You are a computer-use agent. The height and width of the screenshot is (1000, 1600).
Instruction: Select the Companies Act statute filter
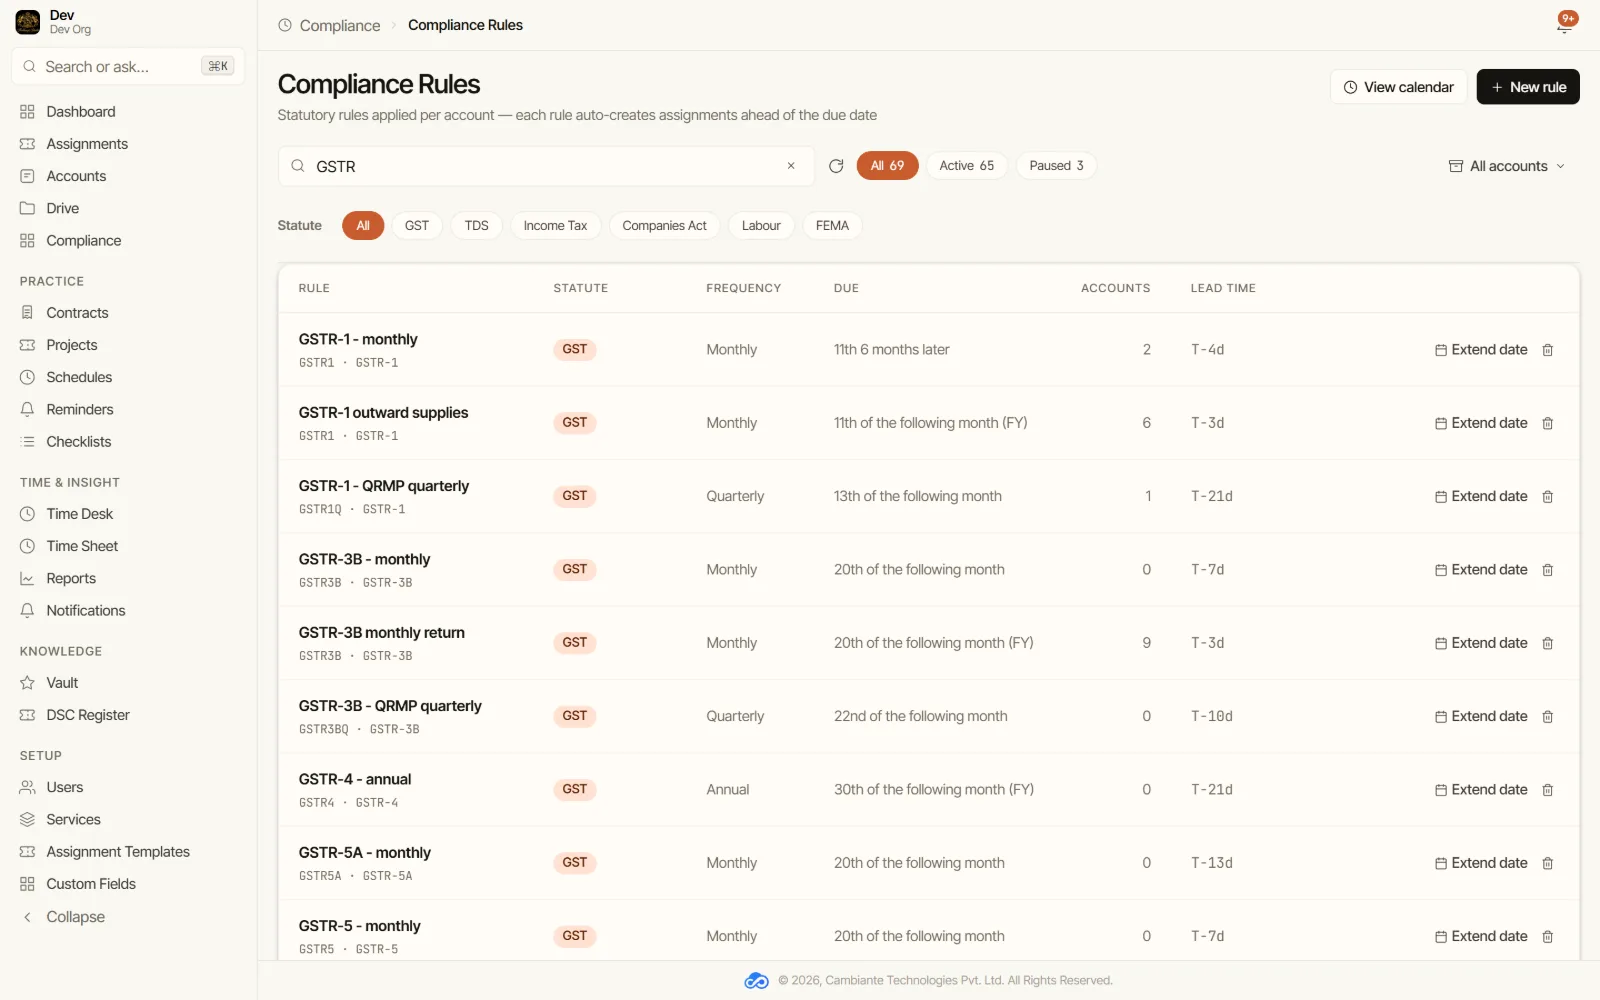coord(664,226)
